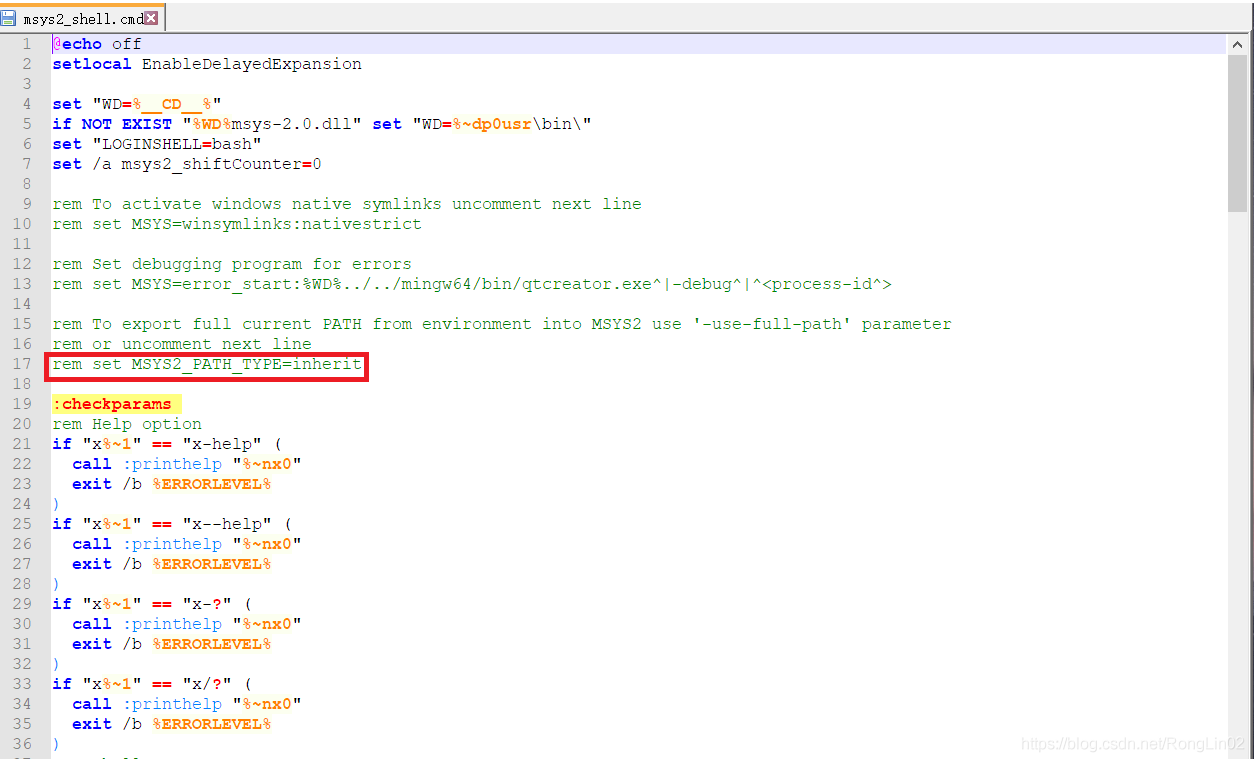Click the scrollbar up arrow in the editor
Viewport: 1254px width, 762px height.
(x=1237, y=43)
